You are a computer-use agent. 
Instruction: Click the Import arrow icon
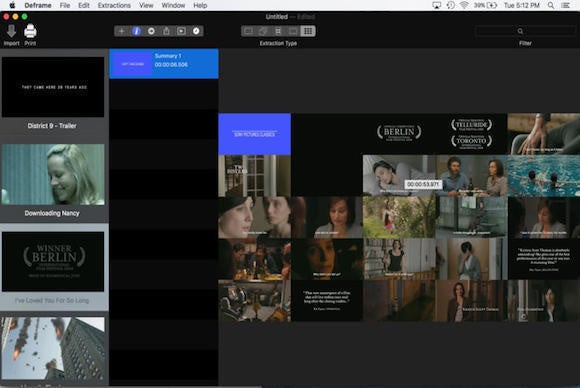(11, 31)
